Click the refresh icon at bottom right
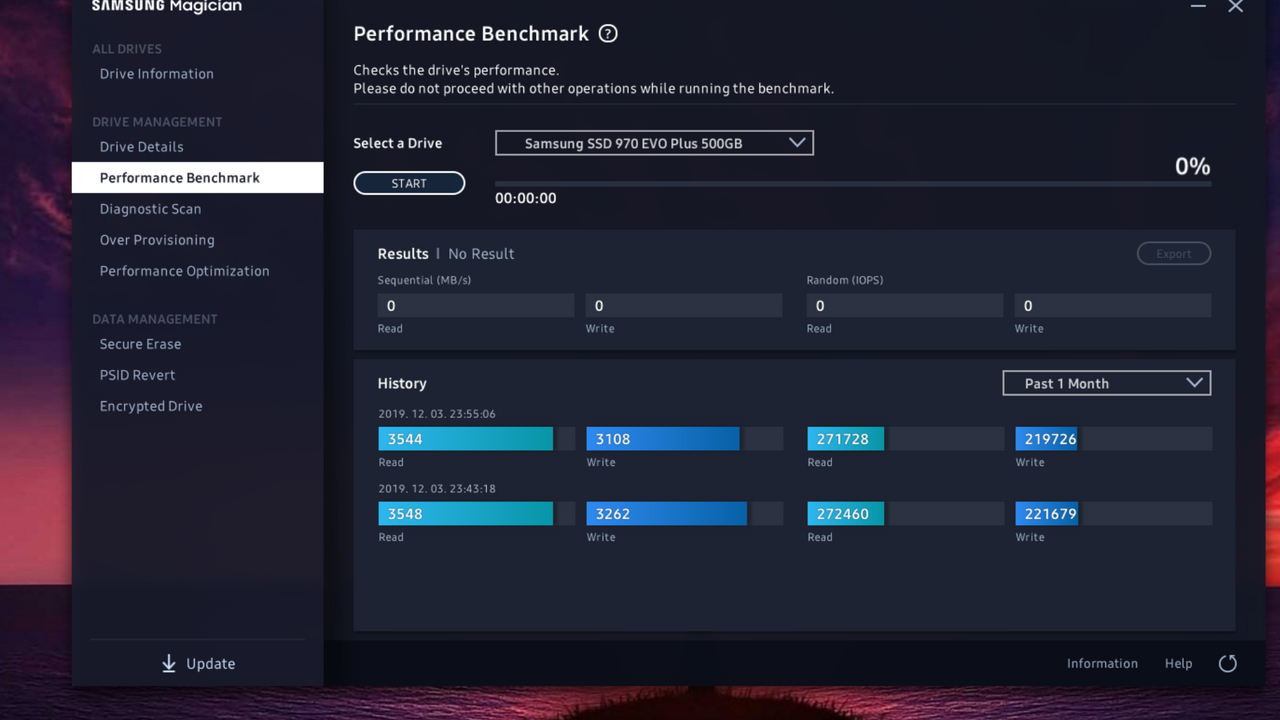The height and width of the screenshot is (720, 1280). click(1228, 663)
